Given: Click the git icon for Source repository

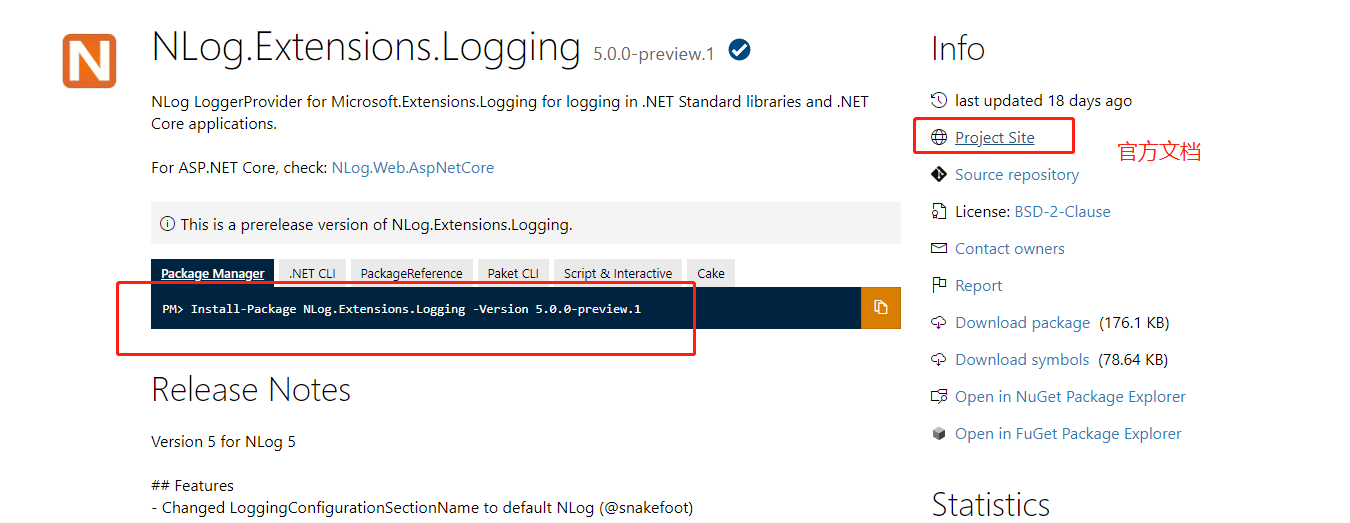Looking at the screenshot, I should click(938, 175).
